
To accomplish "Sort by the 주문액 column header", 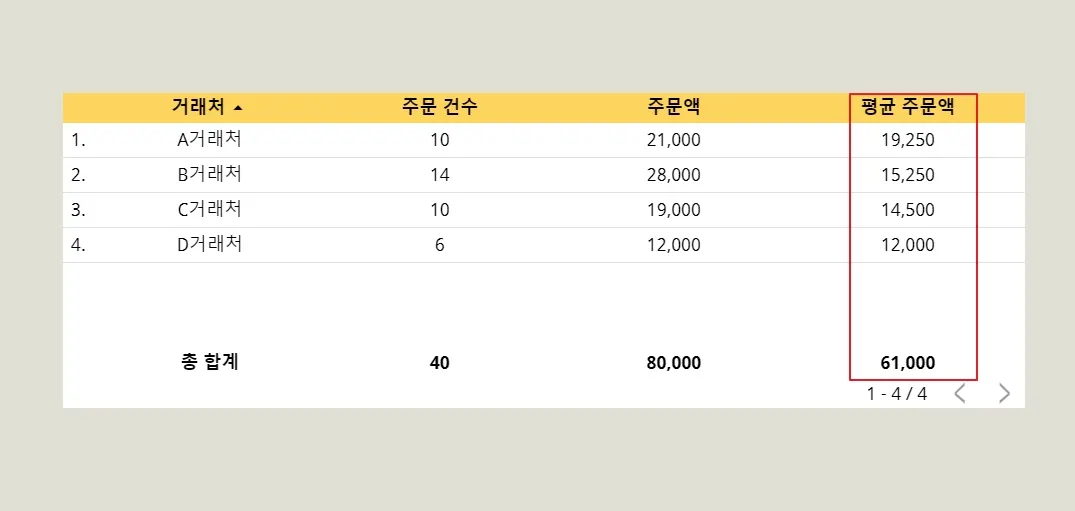I will tap(673, 107).
